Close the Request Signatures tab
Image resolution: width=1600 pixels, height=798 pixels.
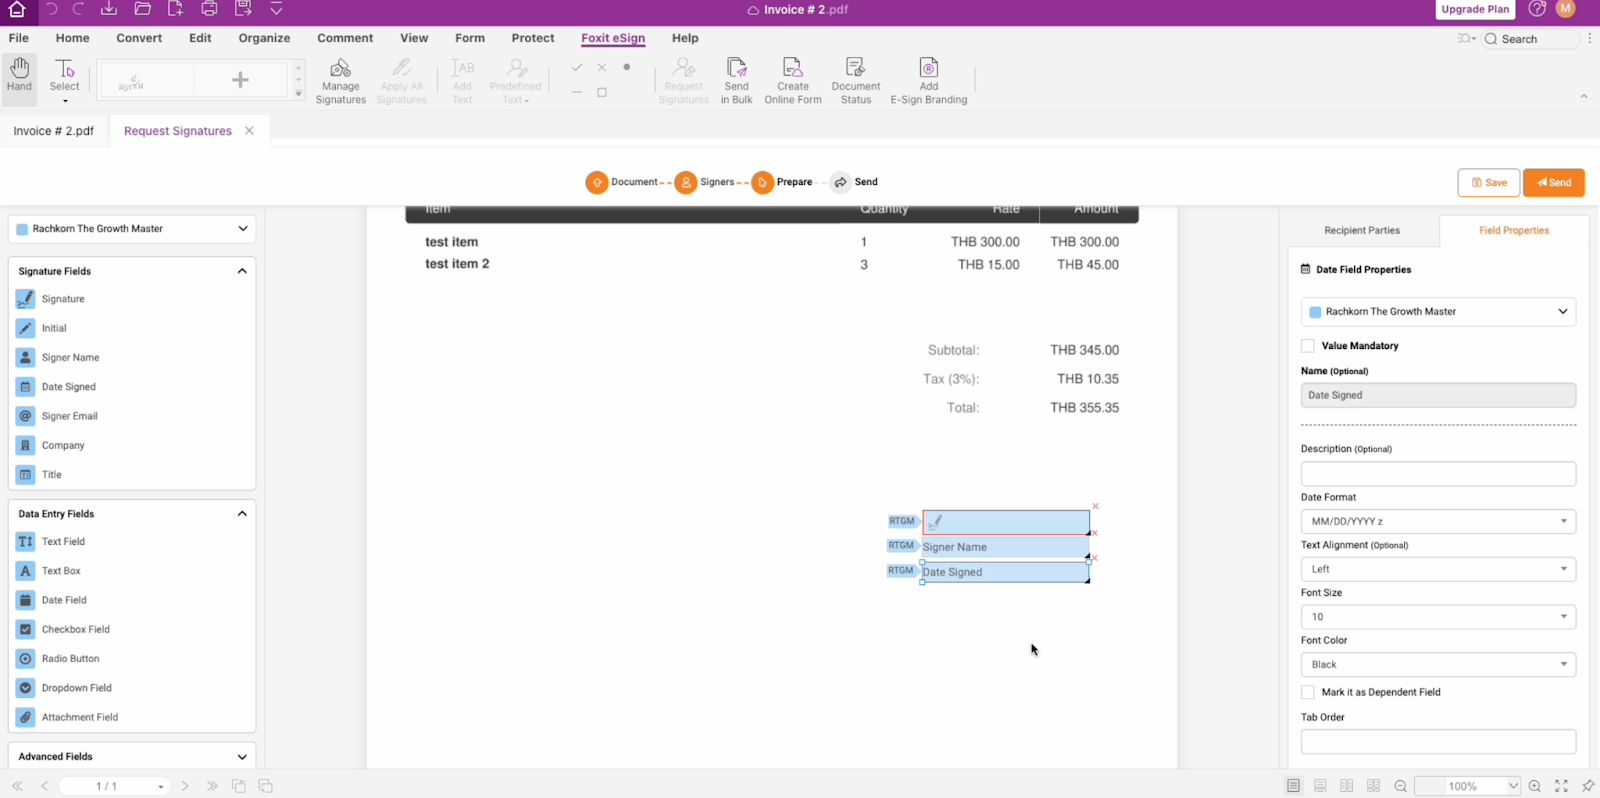click(x=249, y=131)
